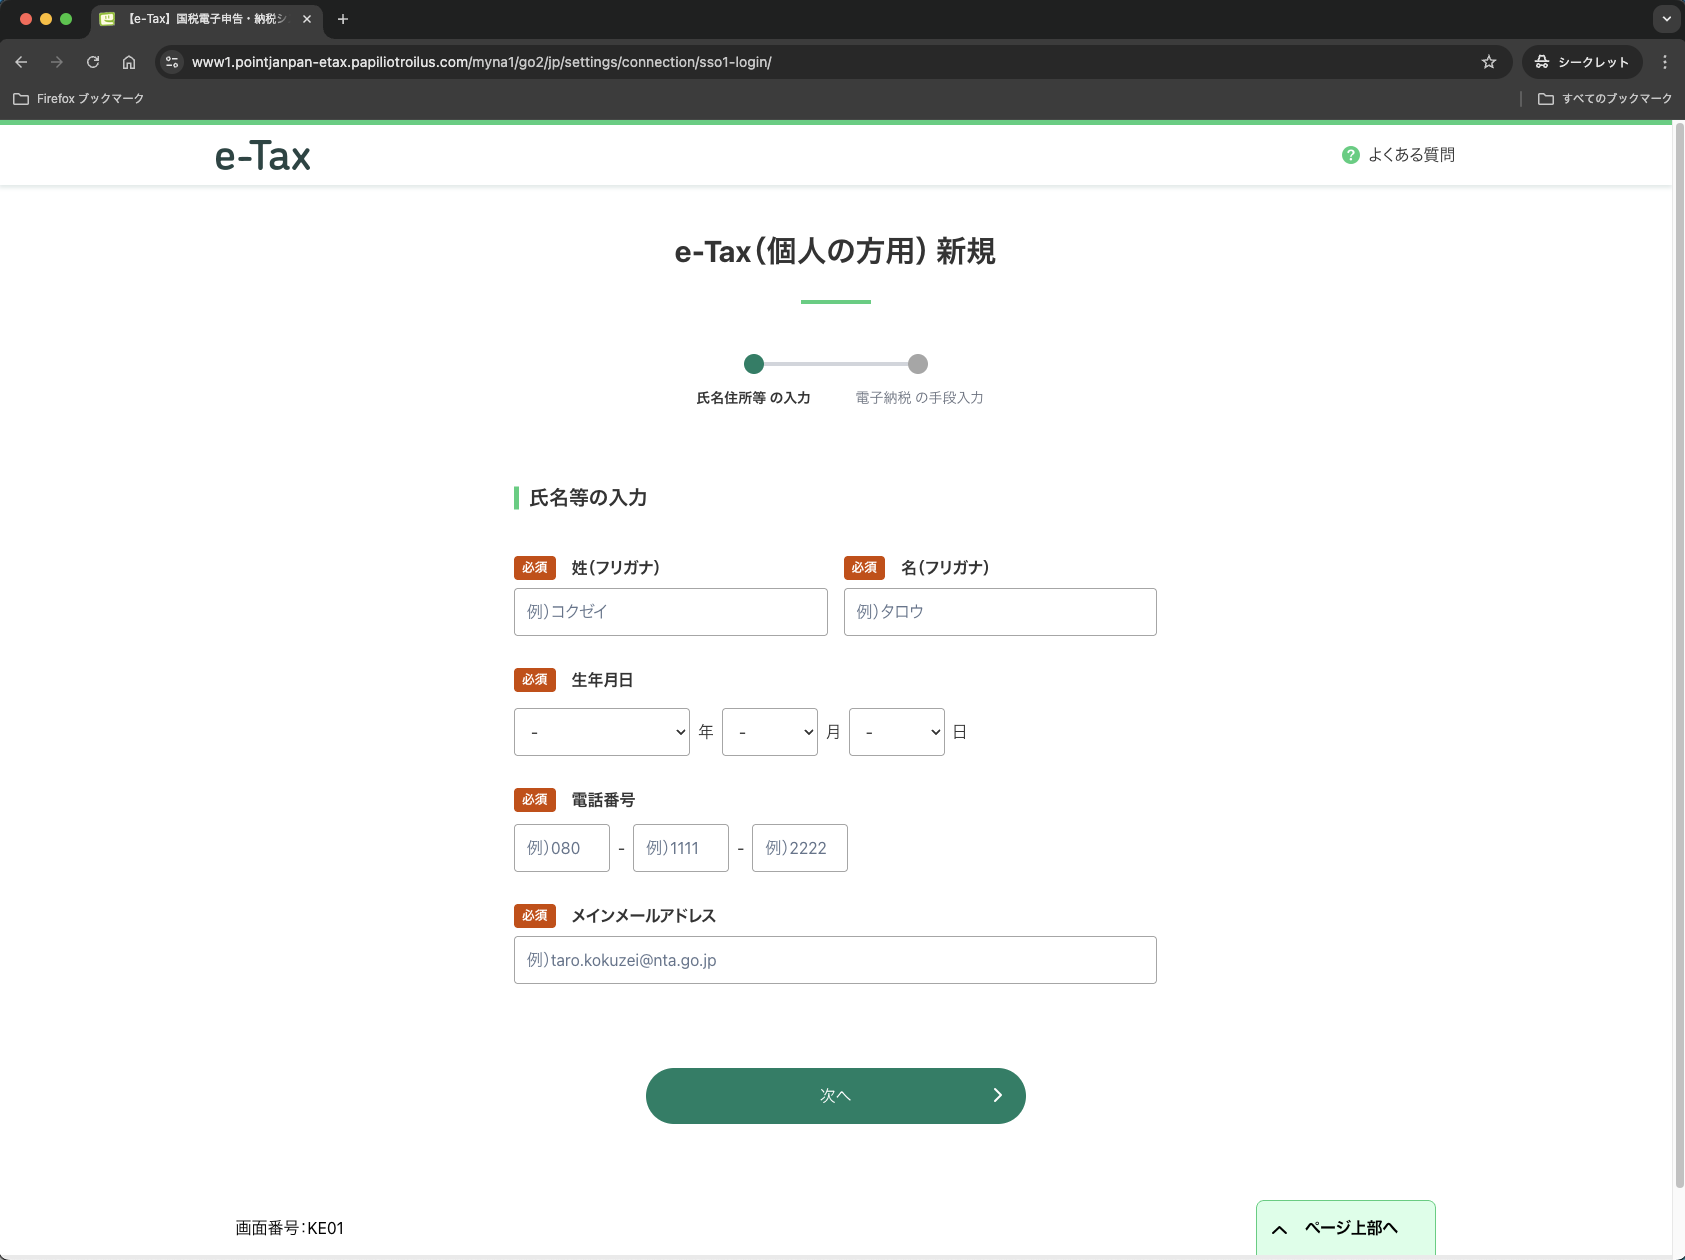Open the birth year dropdown
The image size is (1685, 1260).
(x=601, y=731)
